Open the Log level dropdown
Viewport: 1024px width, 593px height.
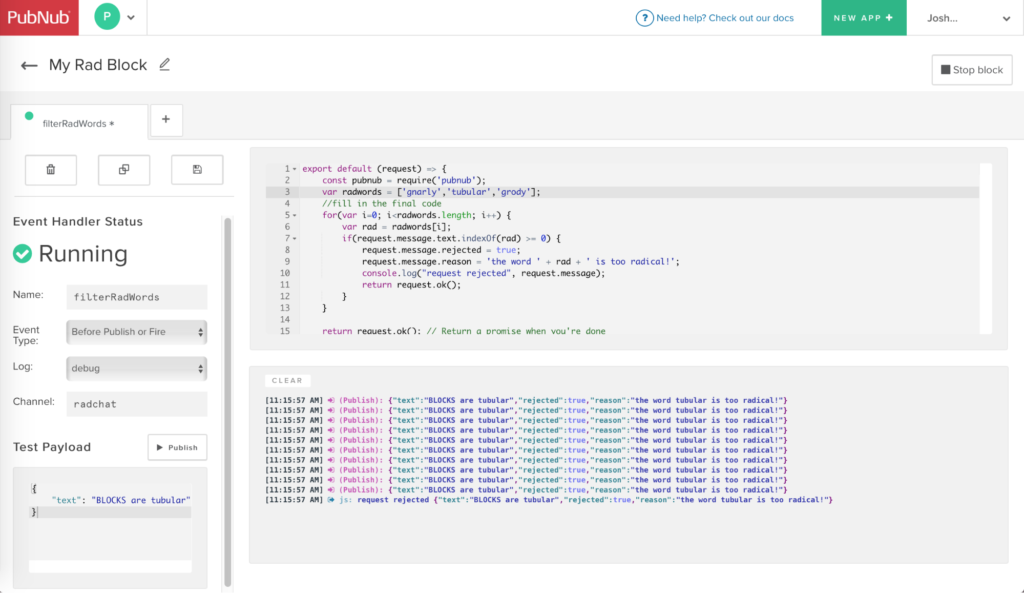tap(136, 368)
